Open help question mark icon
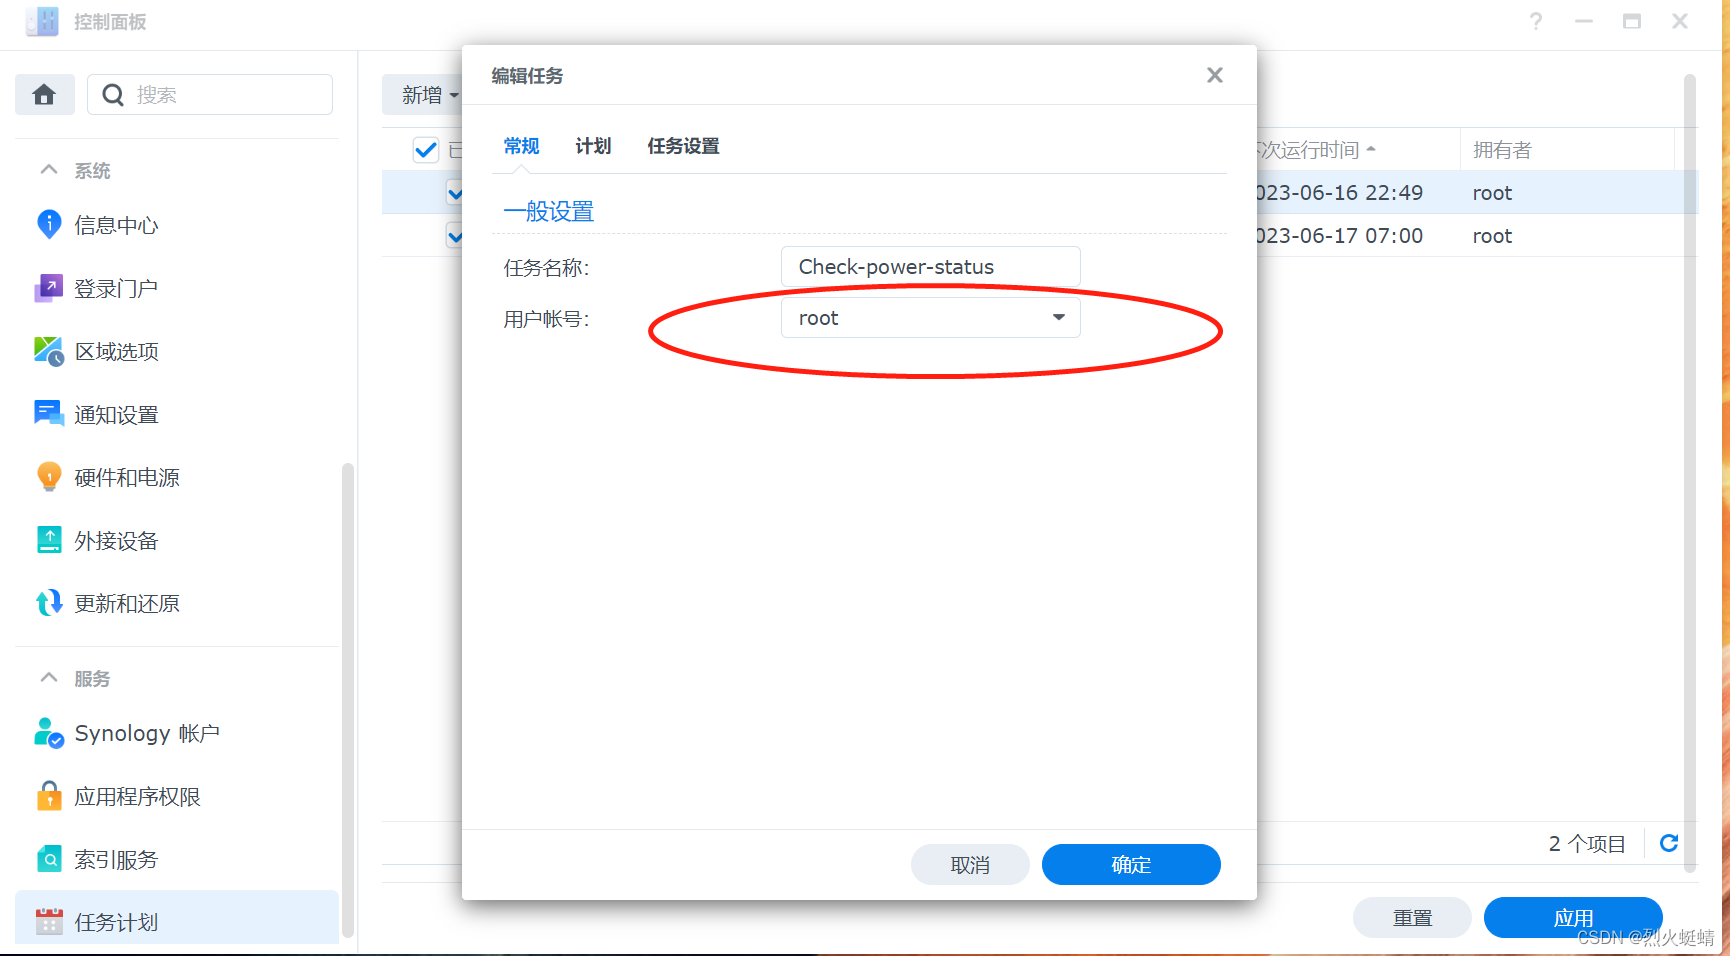 click(1535, 21)
